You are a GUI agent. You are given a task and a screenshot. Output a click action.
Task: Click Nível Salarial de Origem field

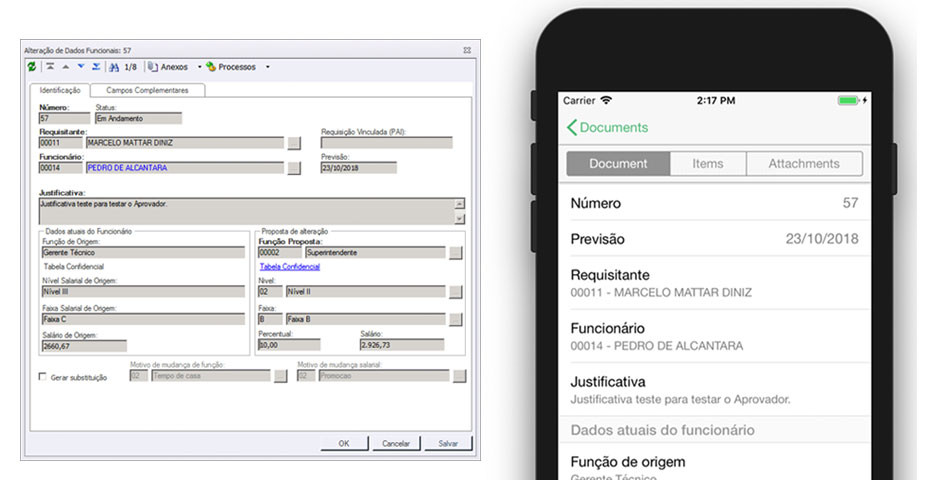[x=143, y=292]
